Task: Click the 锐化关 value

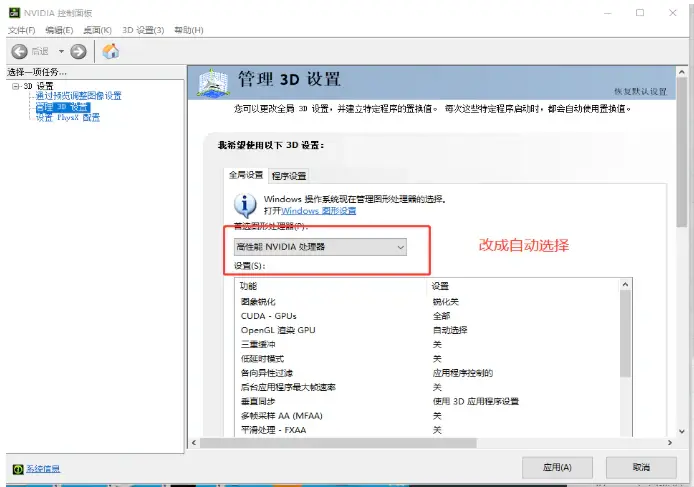Action: tap(446, 302)
